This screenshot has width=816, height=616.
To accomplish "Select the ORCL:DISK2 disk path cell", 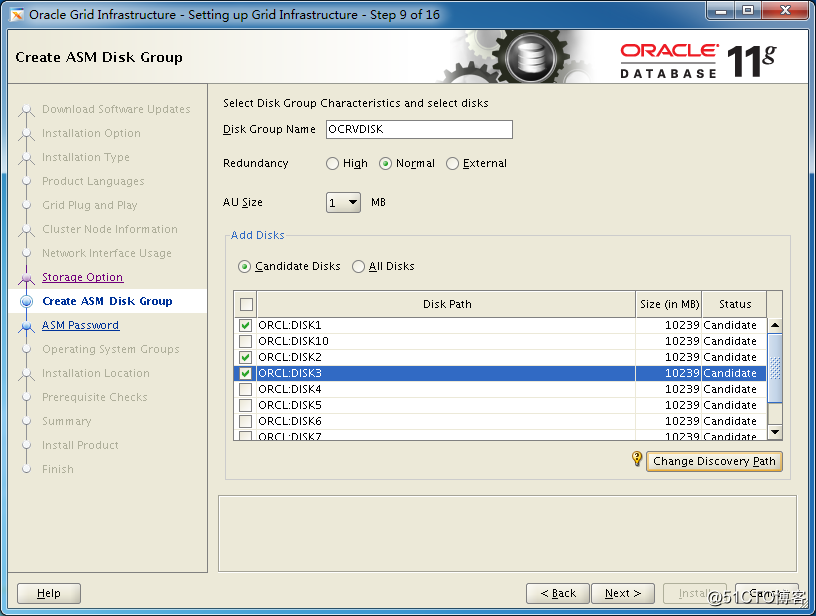I will (x=446, y=358).
